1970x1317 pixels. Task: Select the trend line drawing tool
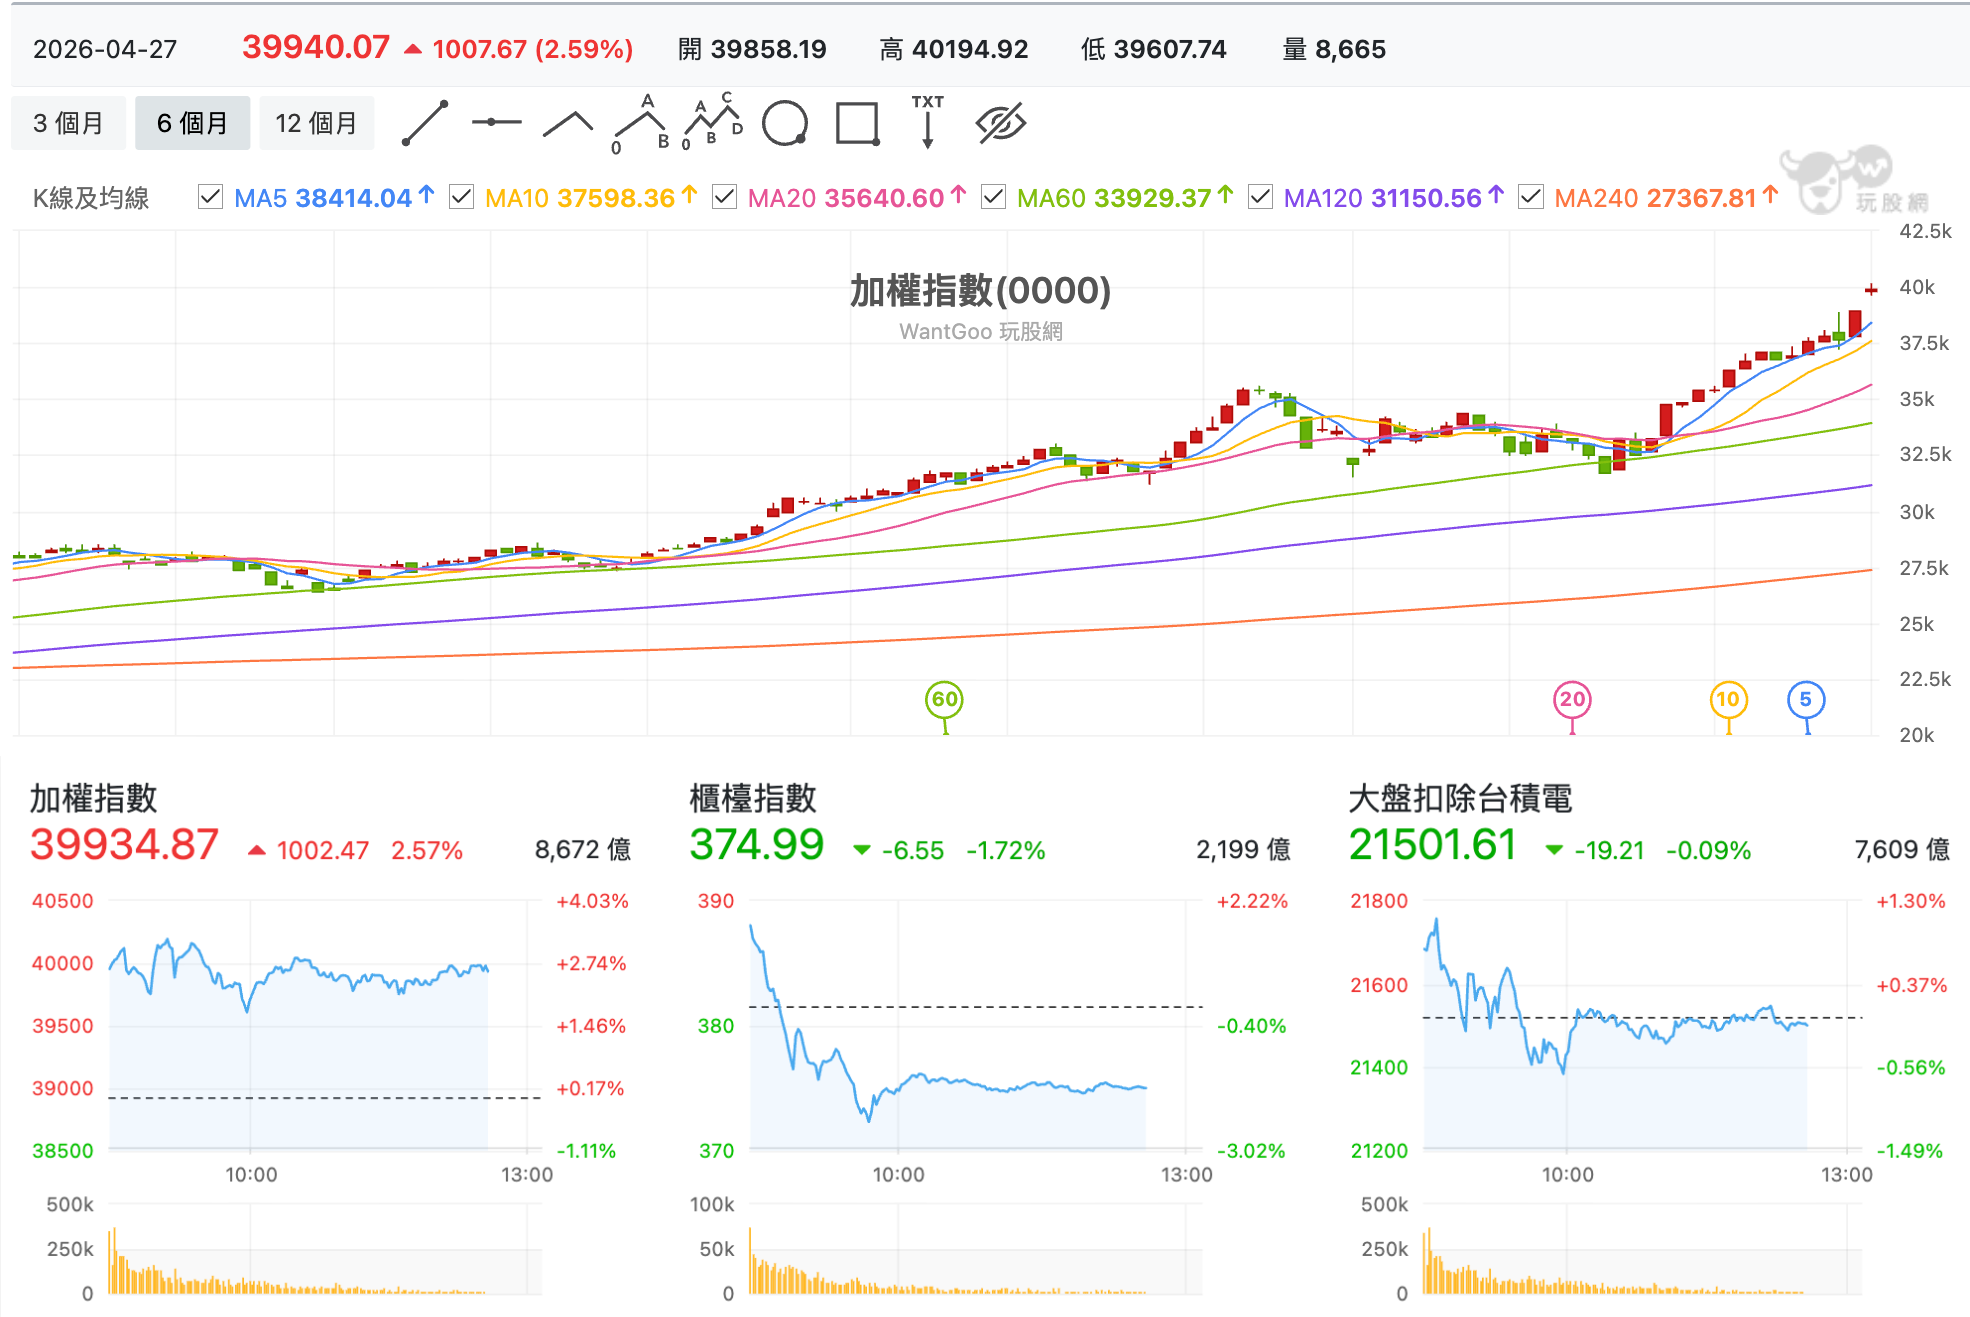(x=425, y=123)
